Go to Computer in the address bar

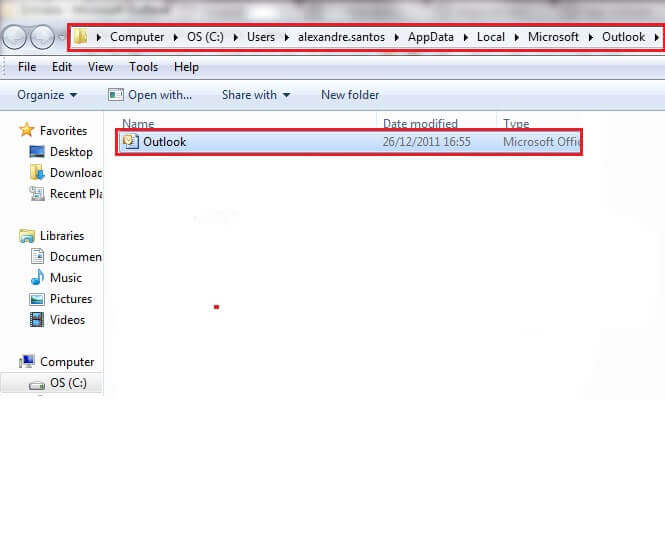137,37
